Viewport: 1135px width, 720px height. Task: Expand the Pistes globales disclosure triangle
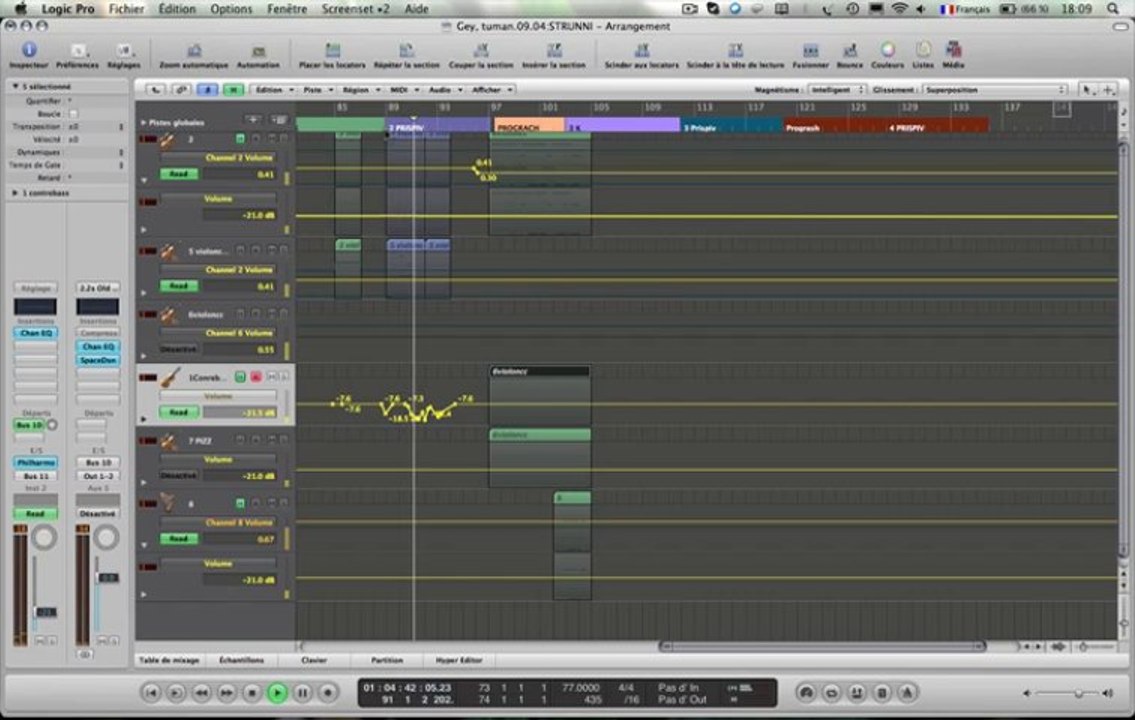pos(143,122)
